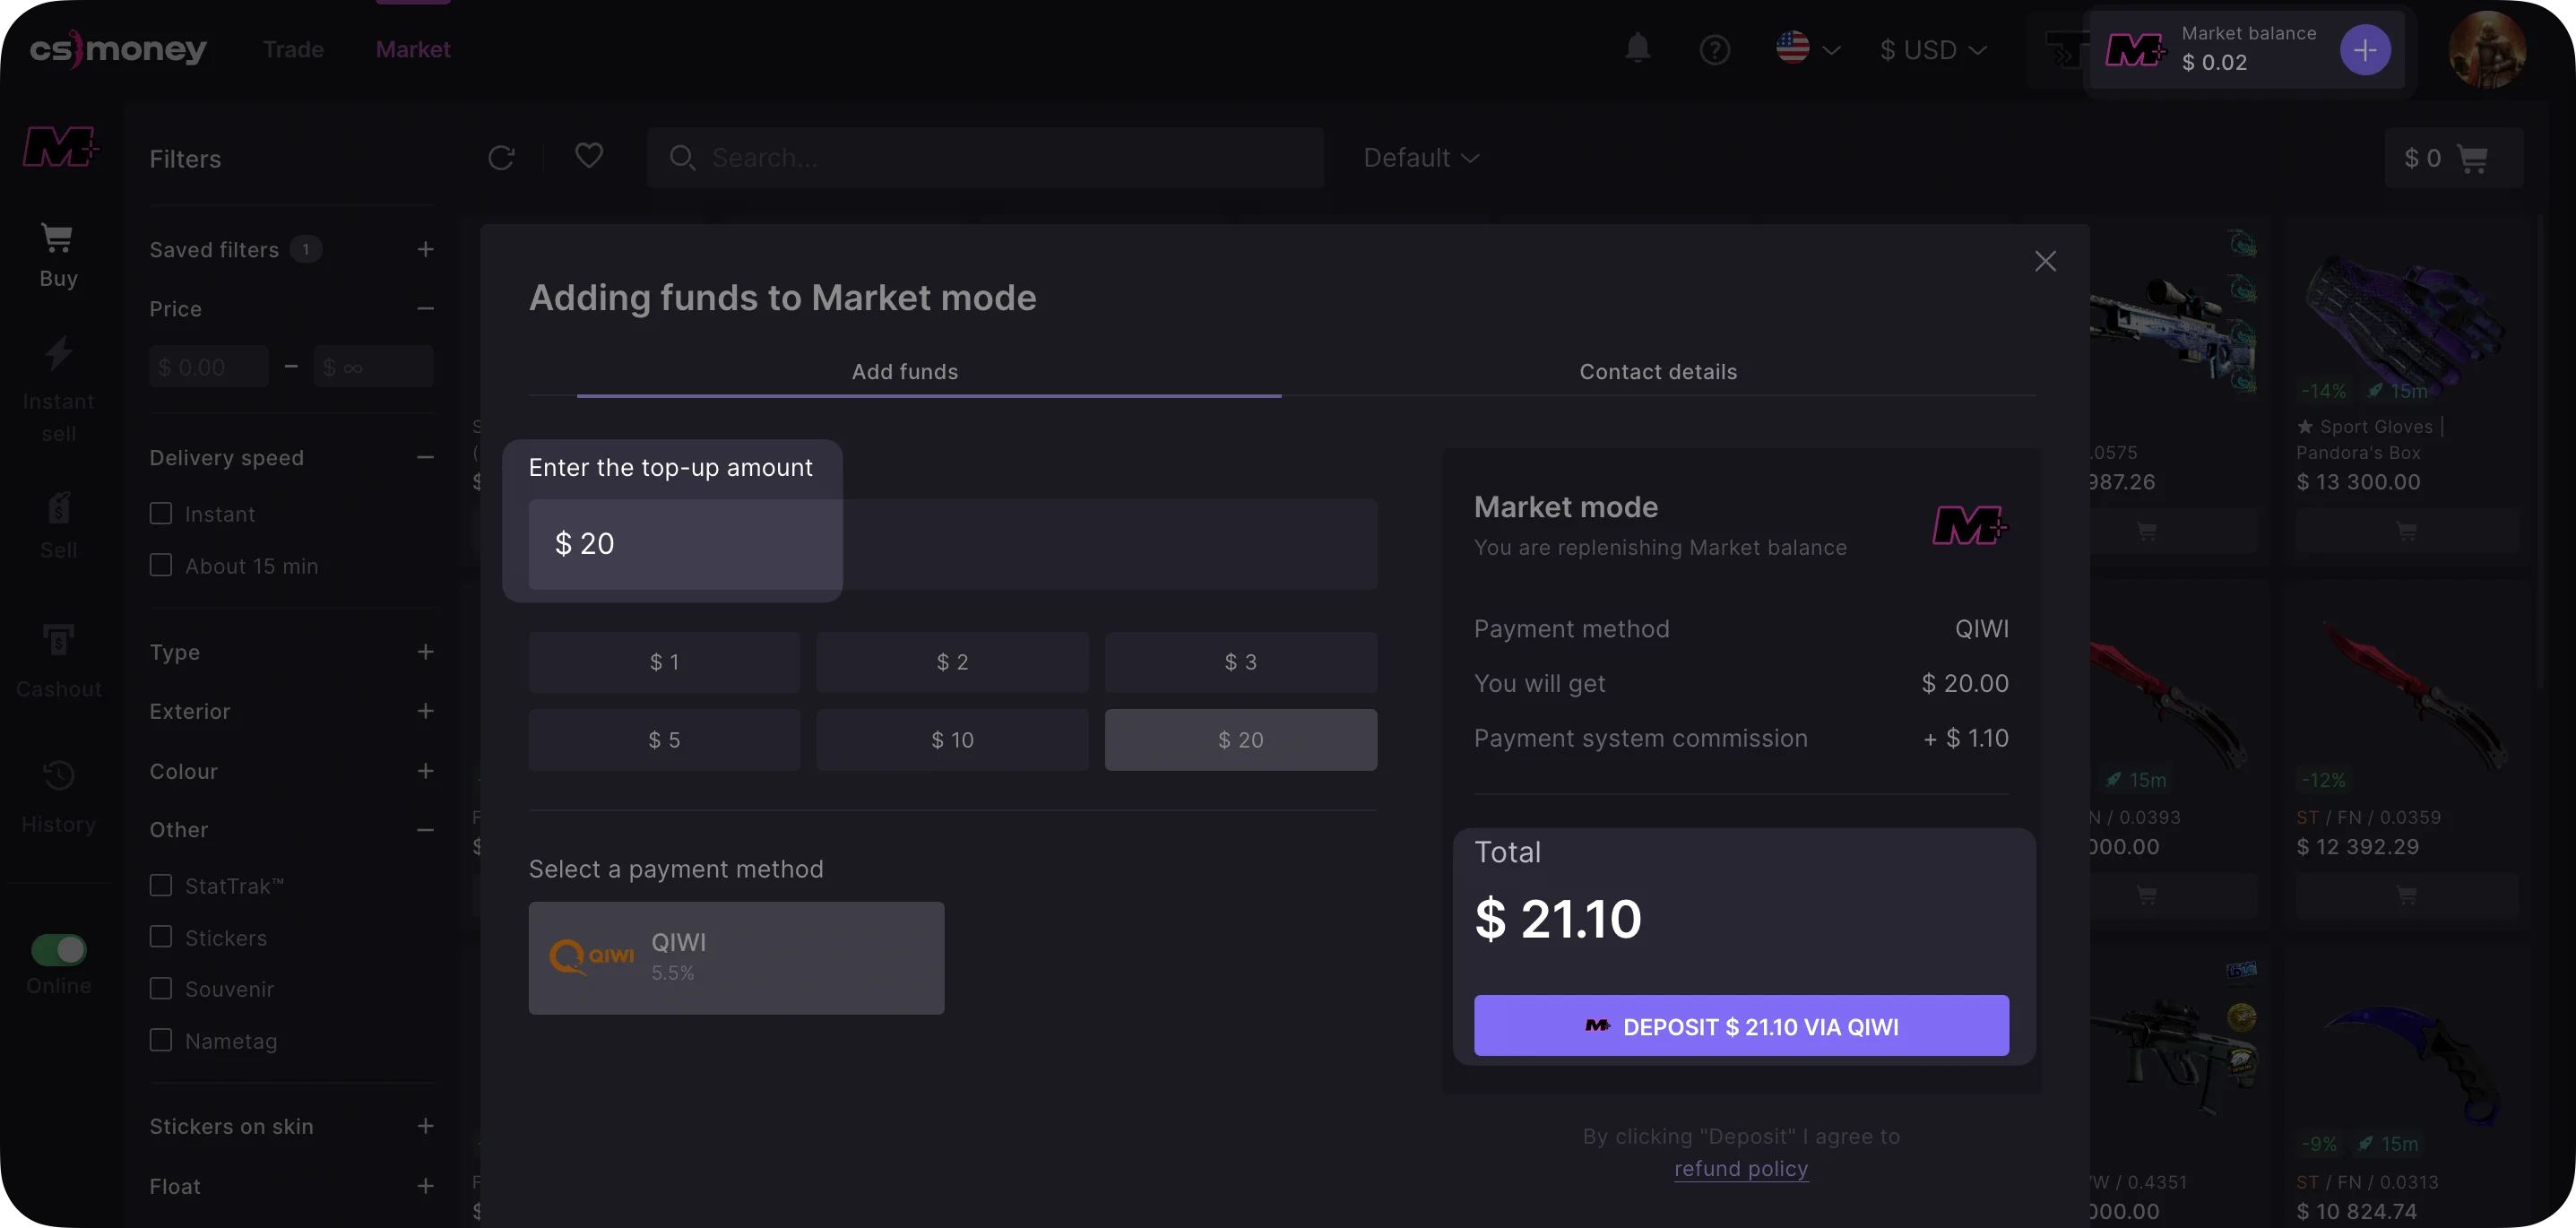The width and height of the screenshot is (2576, 1228).
Task: Open the help question mark icon
Action: click(x=1714, y=49)
